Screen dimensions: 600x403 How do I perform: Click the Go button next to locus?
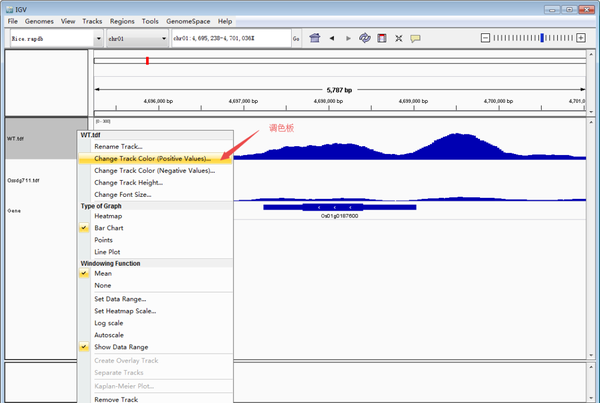(x=296, y=39)
